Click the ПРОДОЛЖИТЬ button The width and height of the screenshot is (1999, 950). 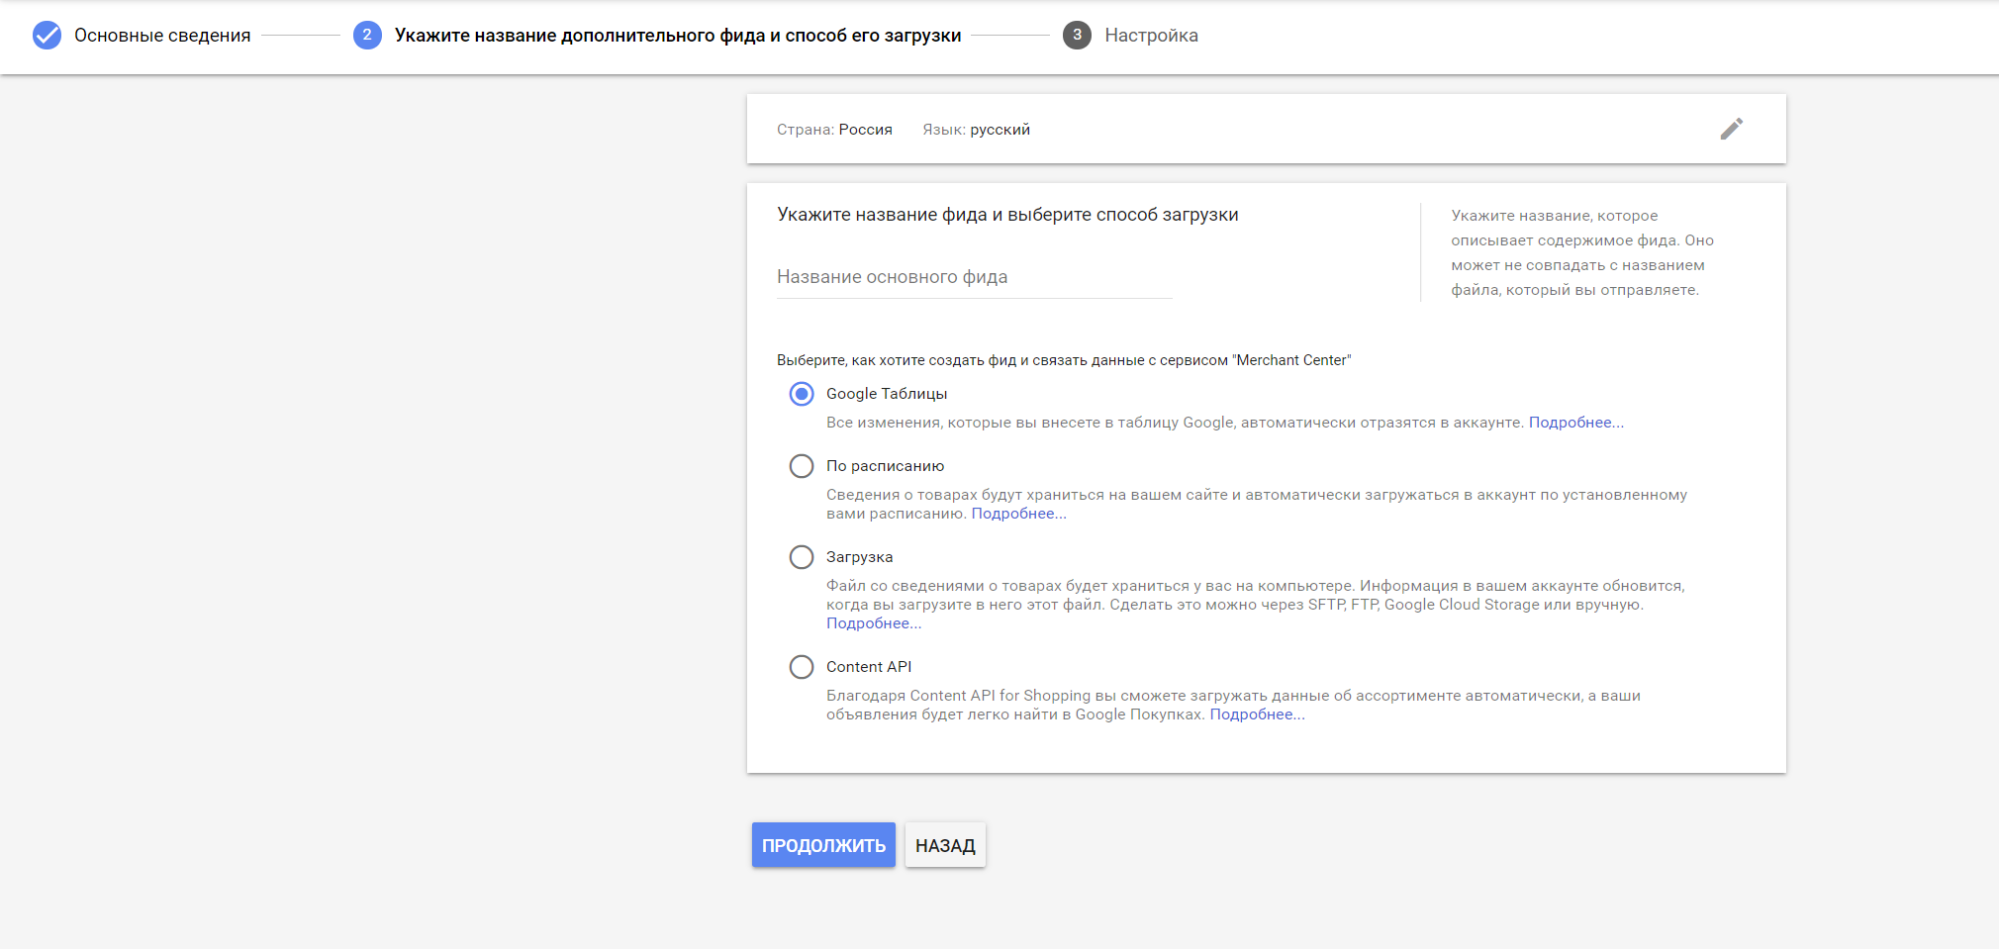click(823, 845)
